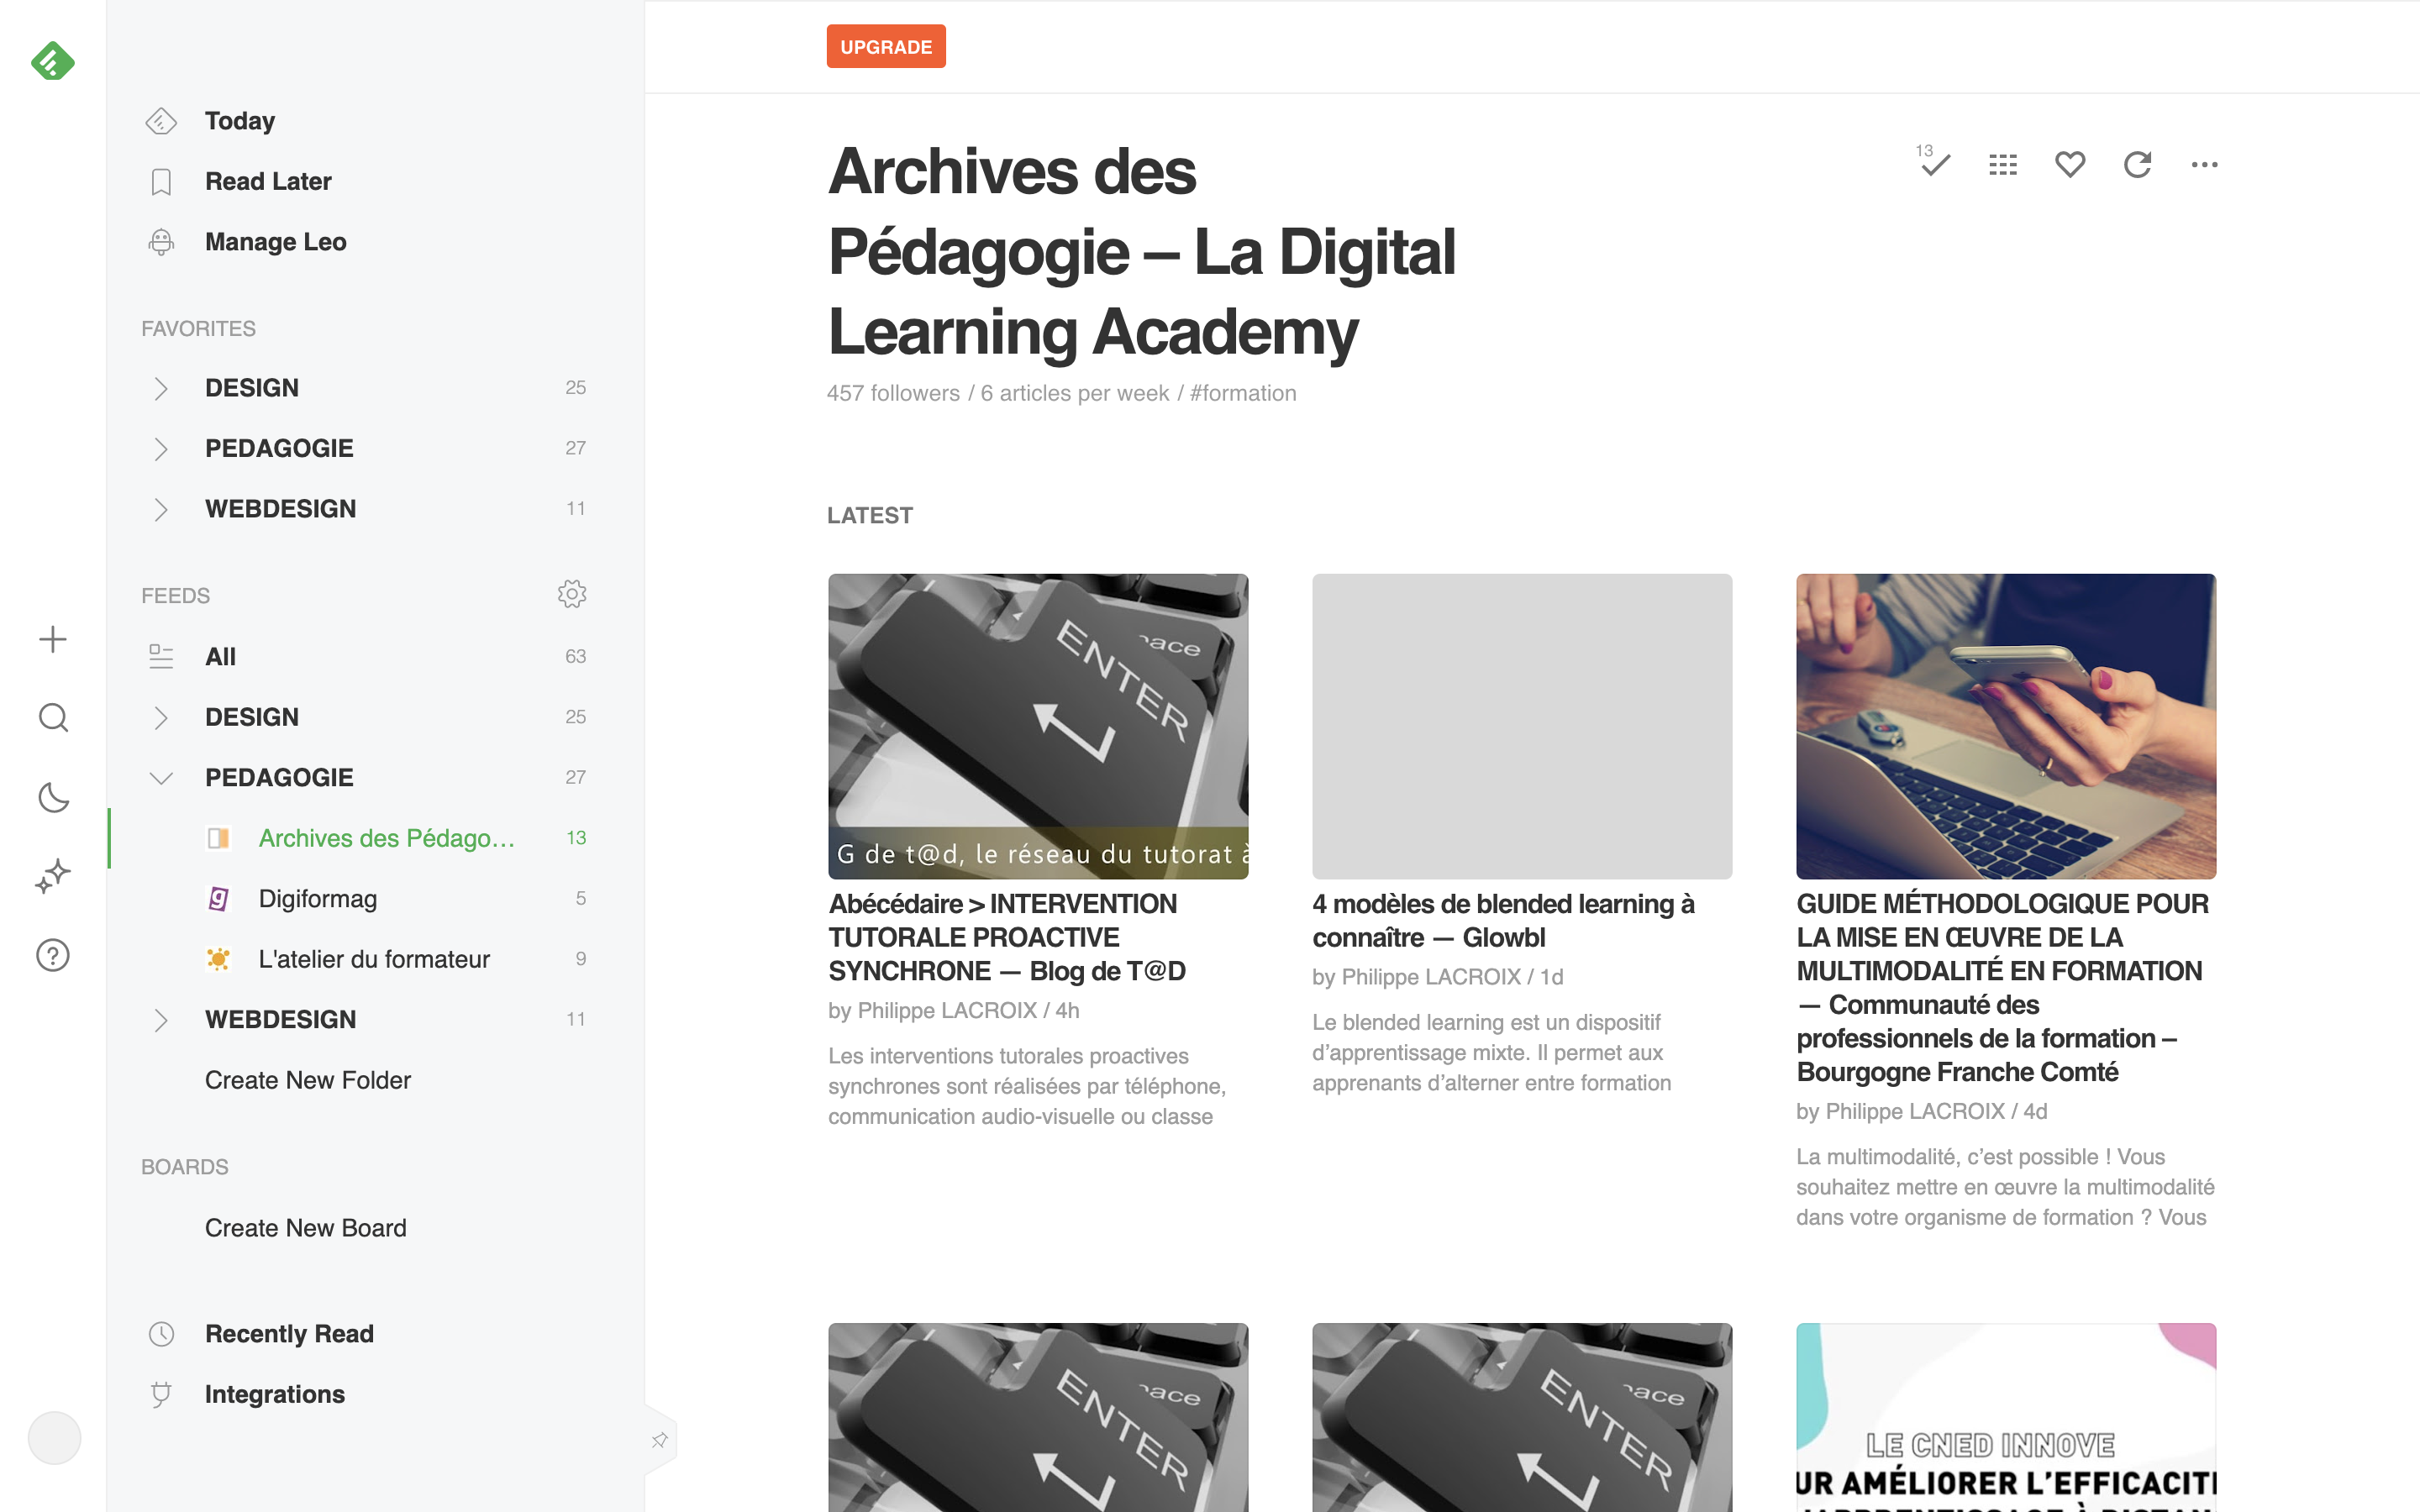2420x1512 pixels.
Task: Open feeds organize gear icon
Action: click(x=571, y=594)
